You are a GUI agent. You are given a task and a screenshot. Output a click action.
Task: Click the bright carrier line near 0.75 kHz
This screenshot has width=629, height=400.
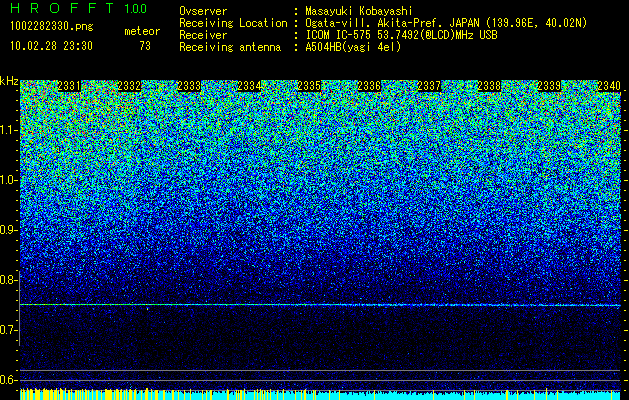coord(320,305)
